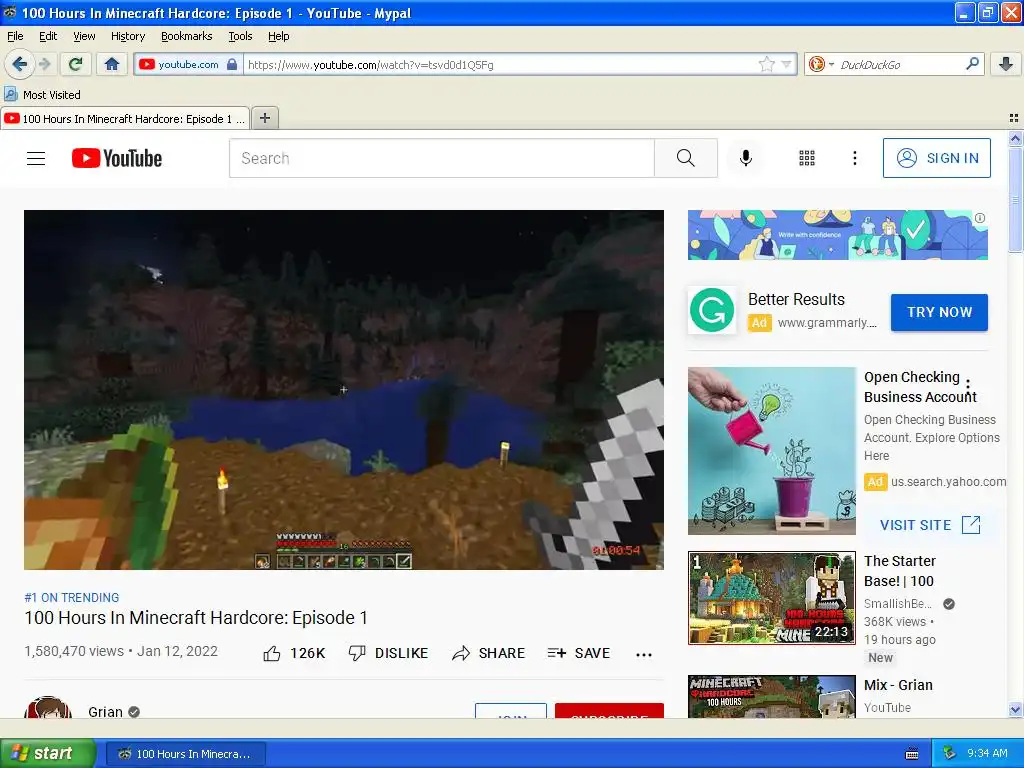This screenshot has height=768, width=1024.
Task: Click the video player to pause
Action: (x=344, y=390)
